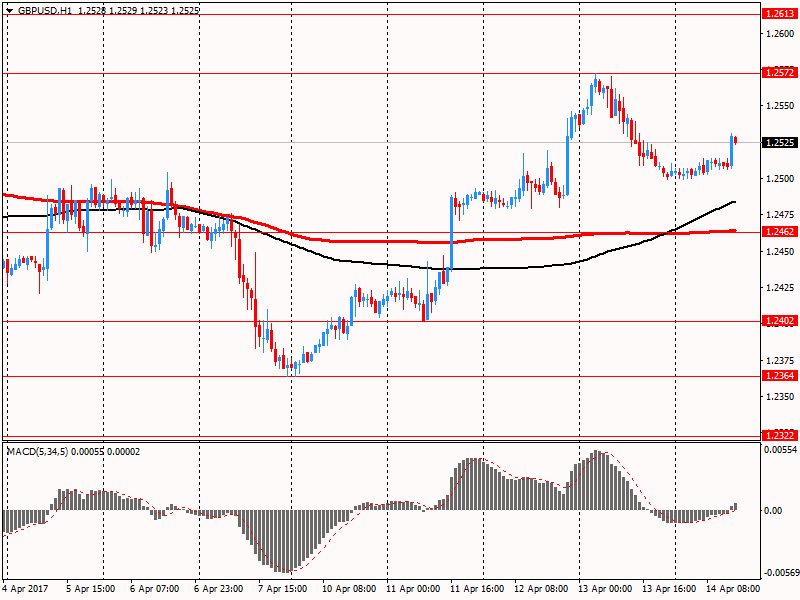This screenshot has height=600, width=800.
Task: Click the 1.2450 price axis value
Action: (780, 251)
